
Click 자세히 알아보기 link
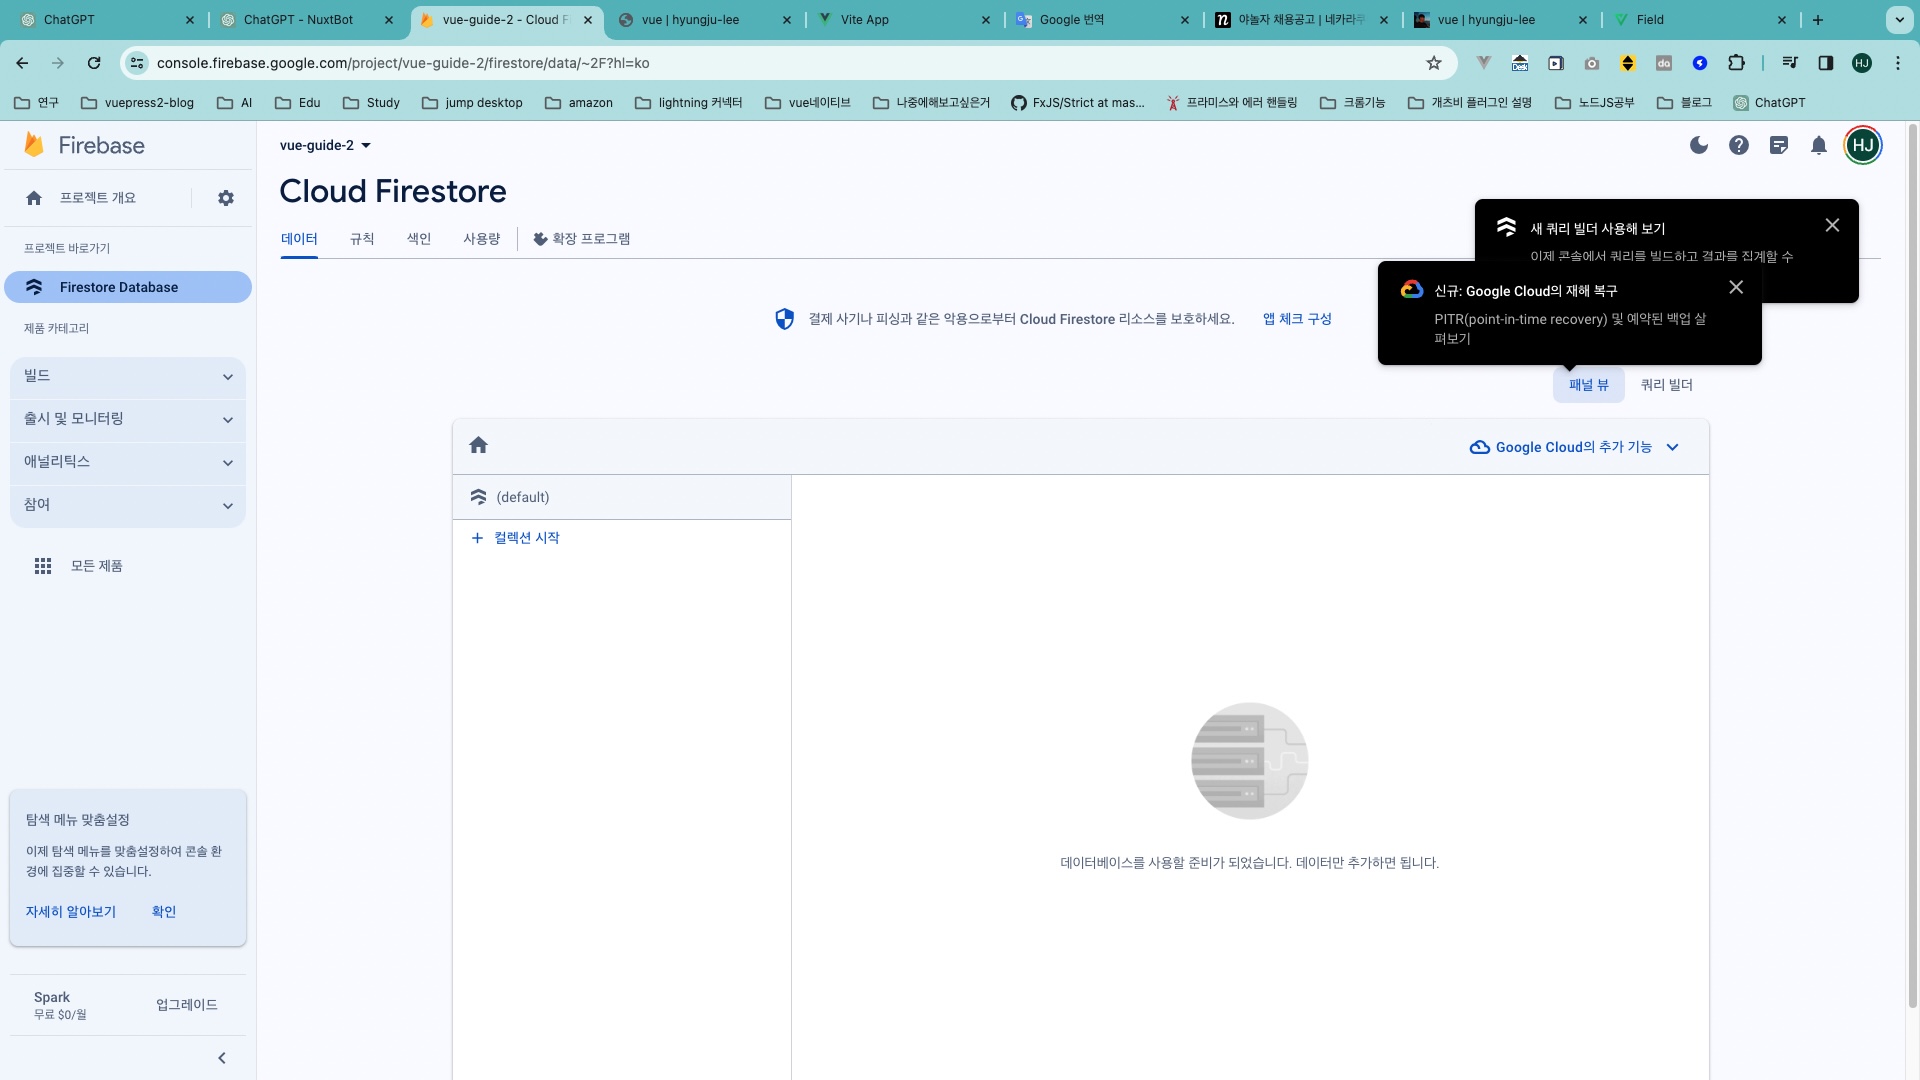(71, 912)
